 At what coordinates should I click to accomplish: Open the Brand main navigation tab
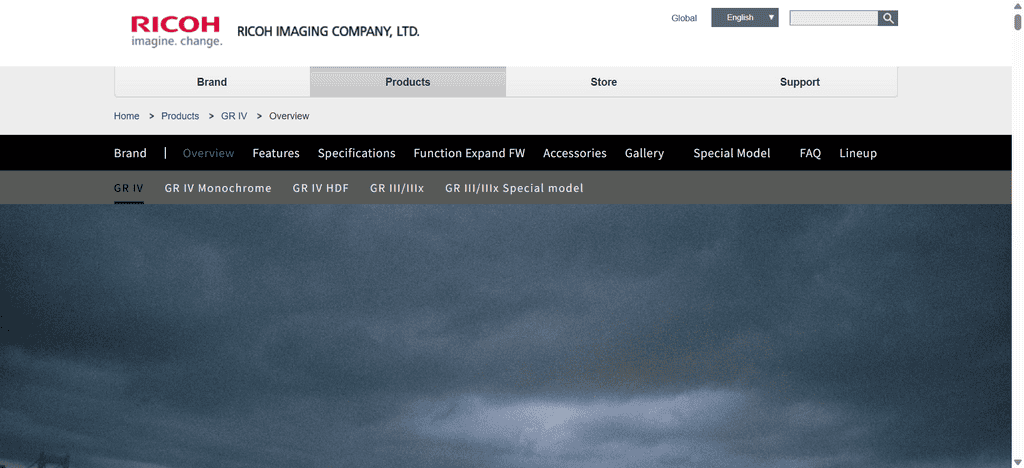(x=212, y=82)
